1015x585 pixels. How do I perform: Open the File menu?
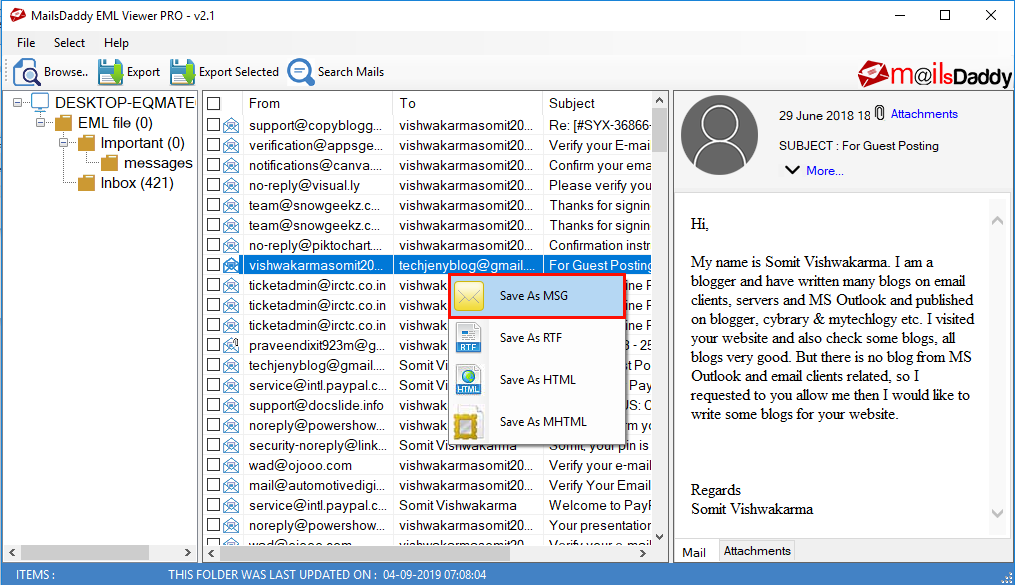[x=26, y=43]
